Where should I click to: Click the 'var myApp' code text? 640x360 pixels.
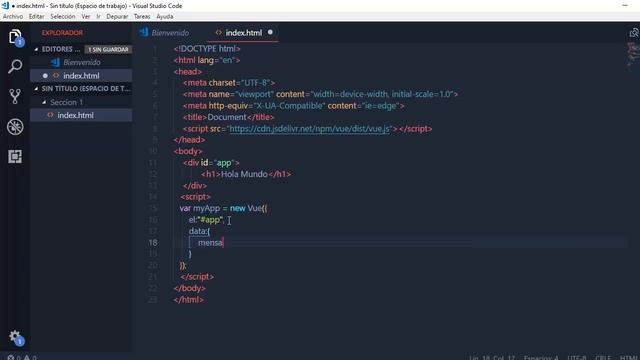click(x=200, y=208)
